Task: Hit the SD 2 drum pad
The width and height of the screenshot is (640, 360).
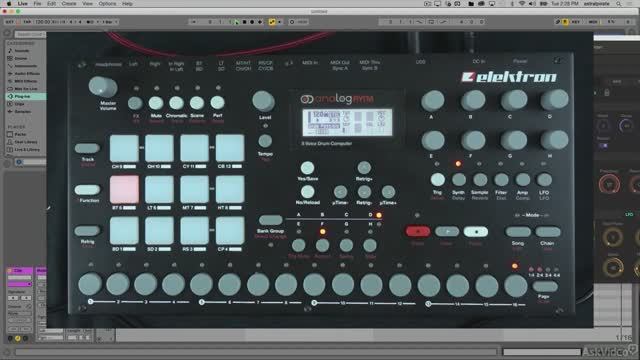Action: (x=159, y=231)
